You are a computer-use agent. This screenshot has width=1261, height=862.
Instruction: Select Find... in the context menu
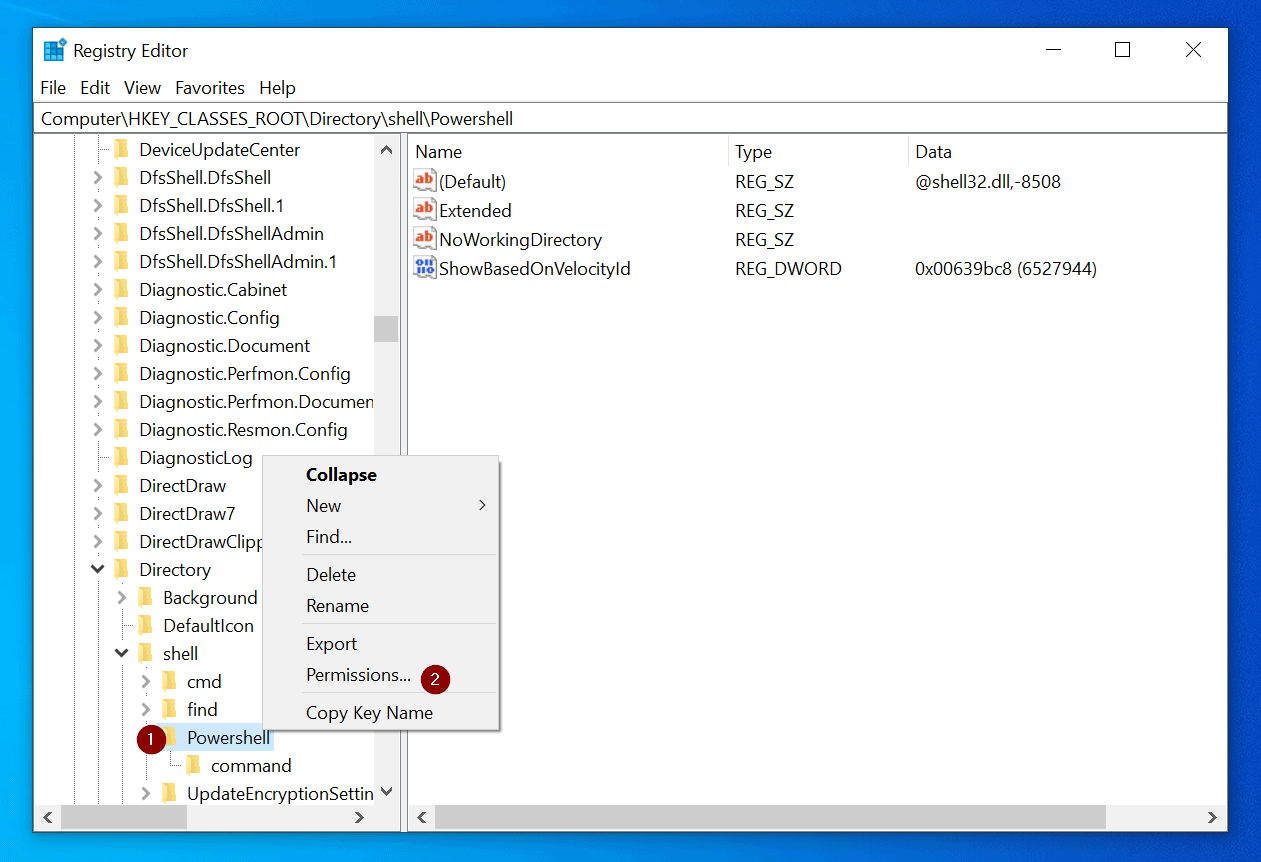pyautogui.click(x=381, y=537)
